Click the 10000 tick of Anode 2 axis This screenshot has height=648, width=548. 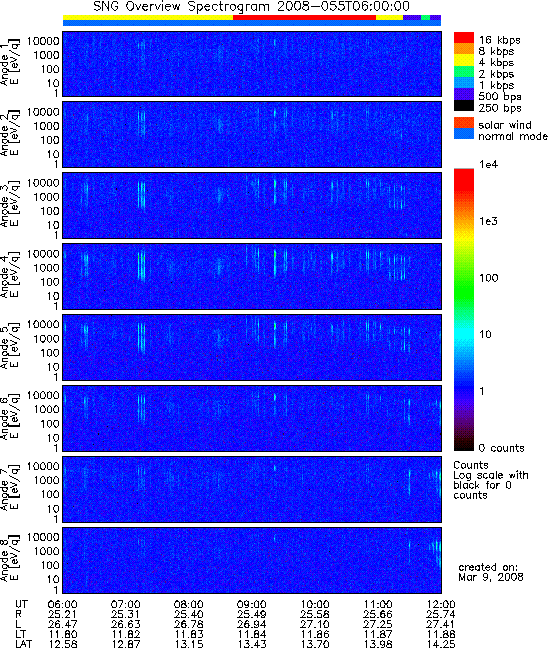(x=43, y=112)
